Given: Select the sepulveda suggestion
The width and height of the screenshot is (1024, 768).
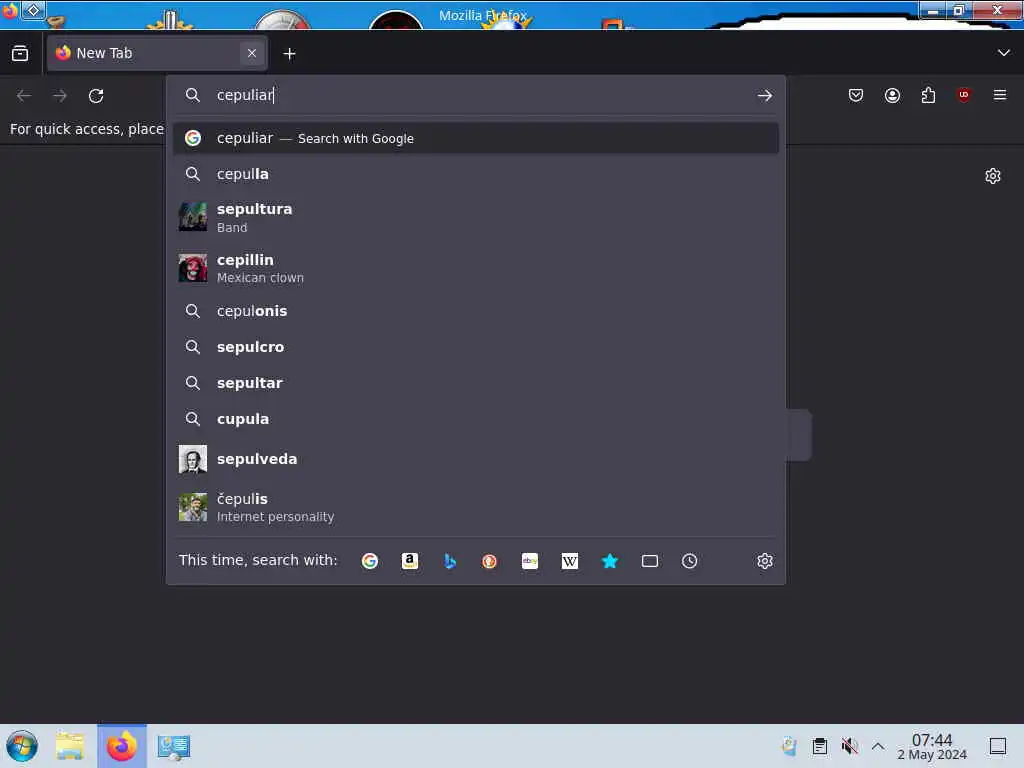Looking at the screenshot, I should pyautogui.click(x=475, y=459).
